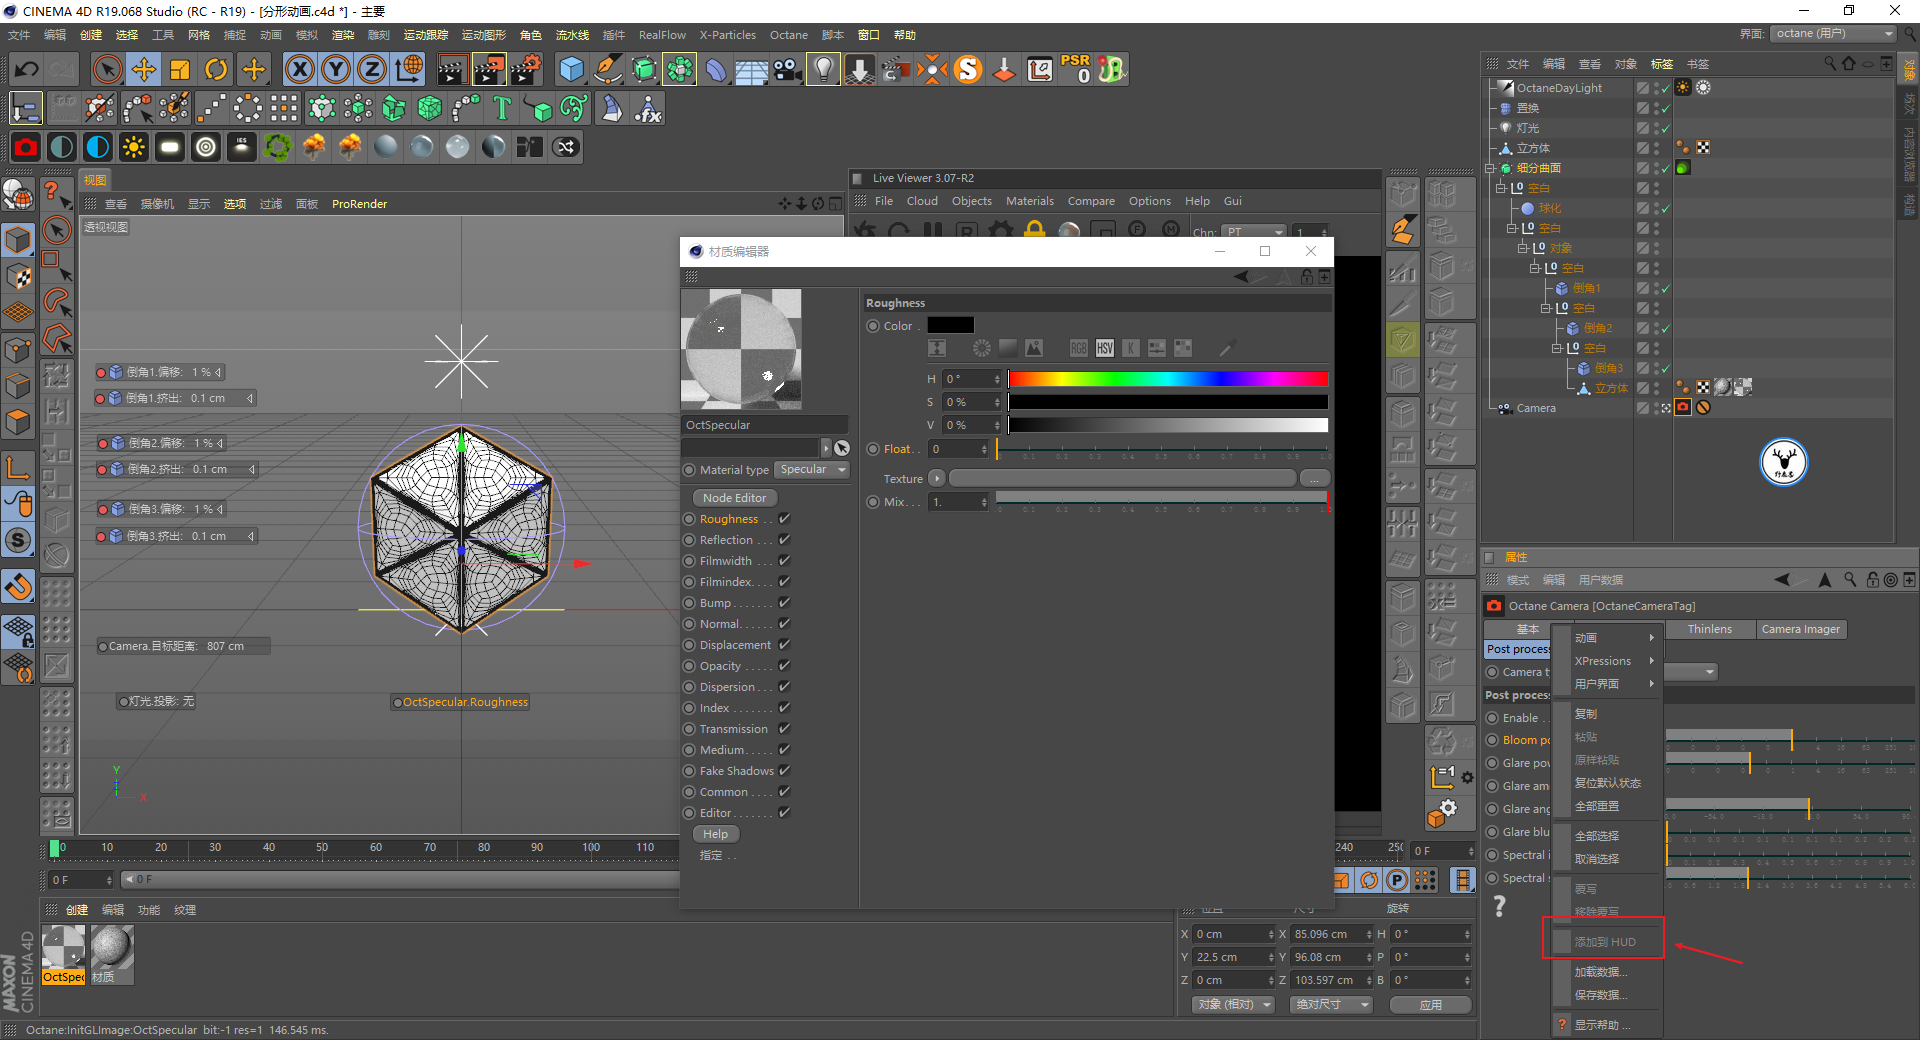Image resolution: width=1920 pixels, height=1040 pixels.
Task: Open the Objects menu in Live Viewer
Action: [972, 201]
